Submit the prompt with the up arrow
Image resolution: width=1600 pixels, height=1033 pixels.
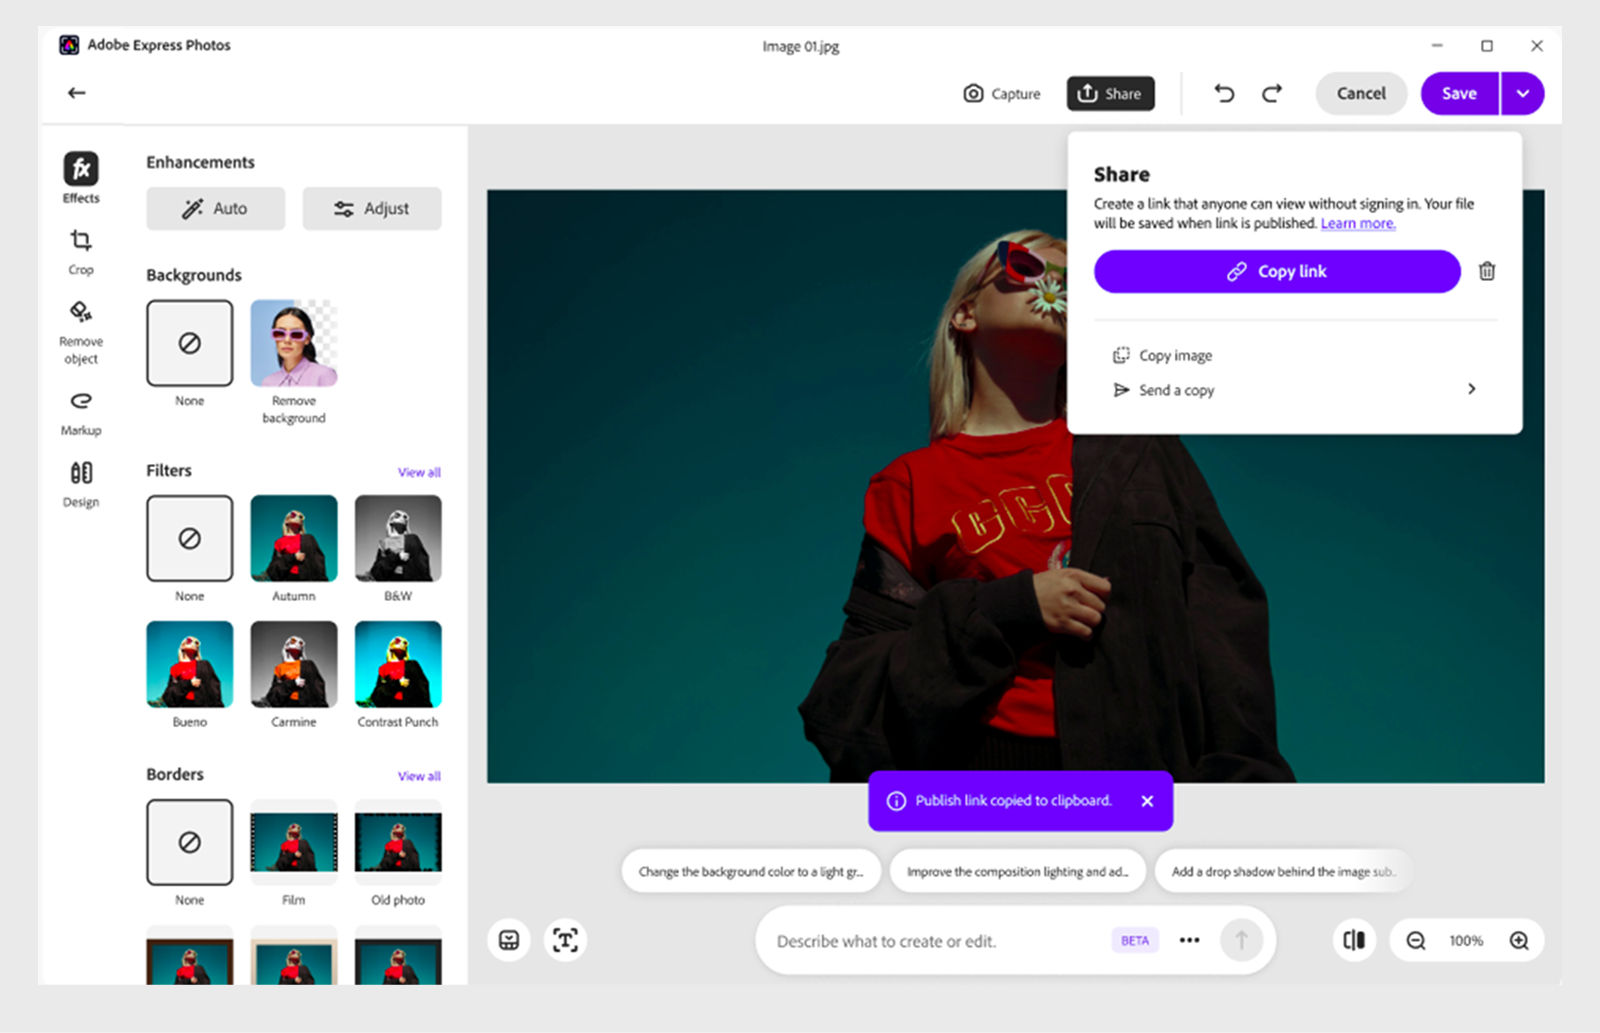1241,940
